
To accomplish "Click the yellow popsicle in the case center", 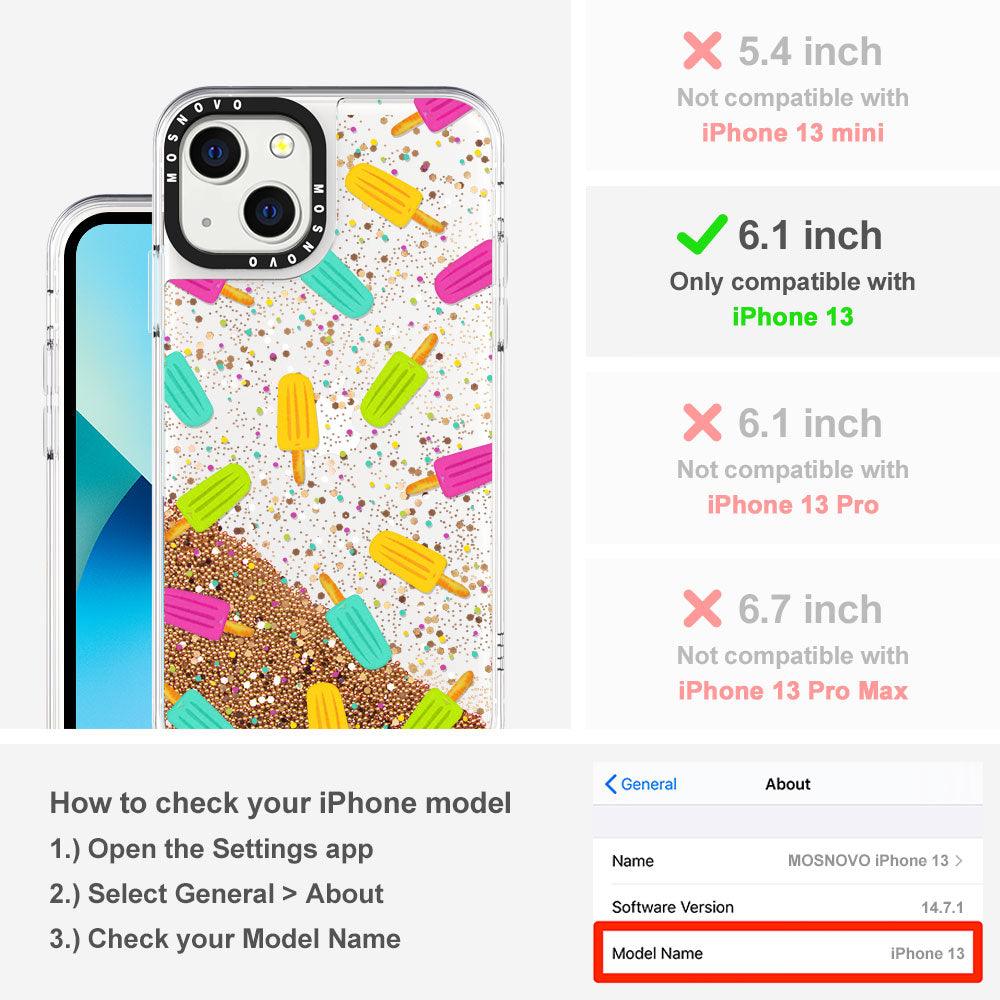I will (297, 426).
